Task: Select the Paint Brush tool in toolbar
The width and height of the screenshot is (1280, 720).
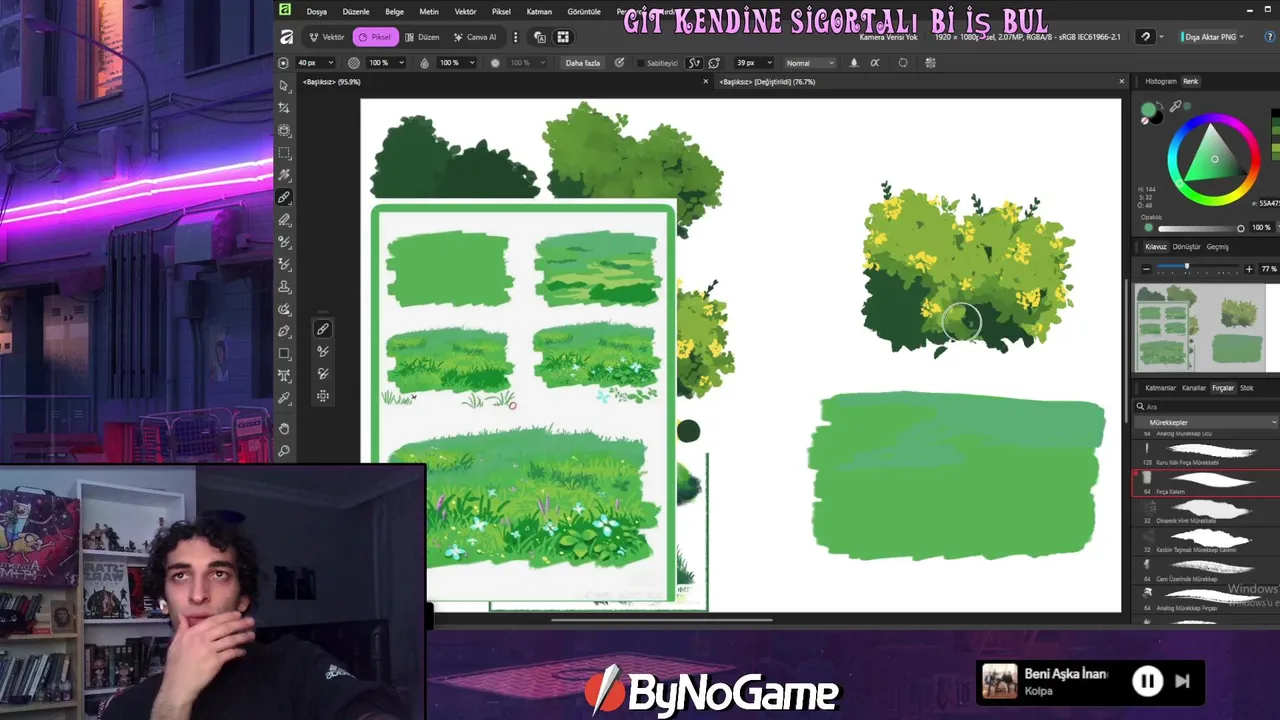Action: click(284, 198)
